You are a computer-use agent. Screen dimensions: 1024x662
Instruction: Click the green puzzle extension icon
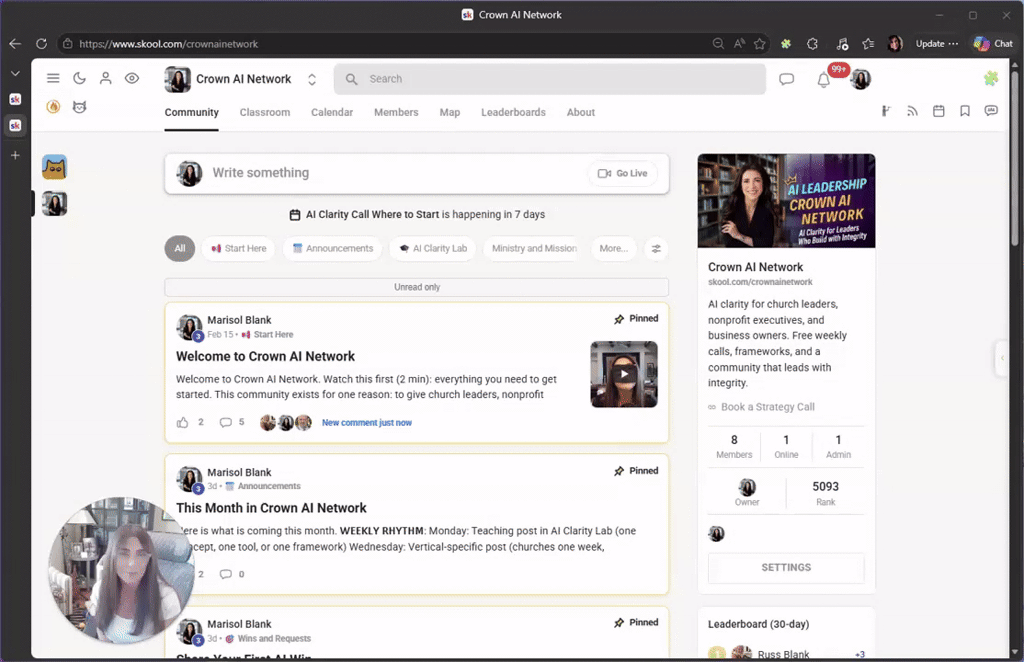(991, 78)
